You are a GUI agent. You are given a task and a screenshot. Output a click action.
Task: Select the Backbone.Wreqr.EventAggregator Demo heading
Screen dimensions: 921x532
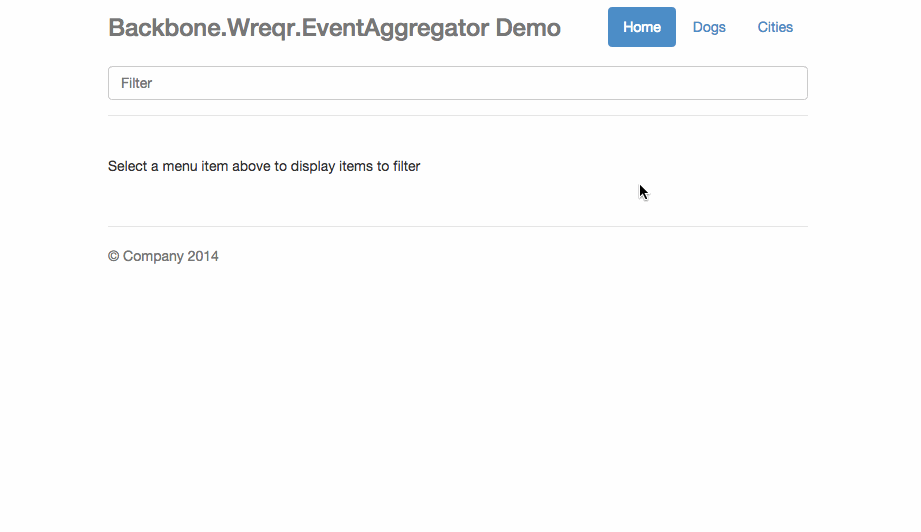pyautogui.click(x=334, y=28)
